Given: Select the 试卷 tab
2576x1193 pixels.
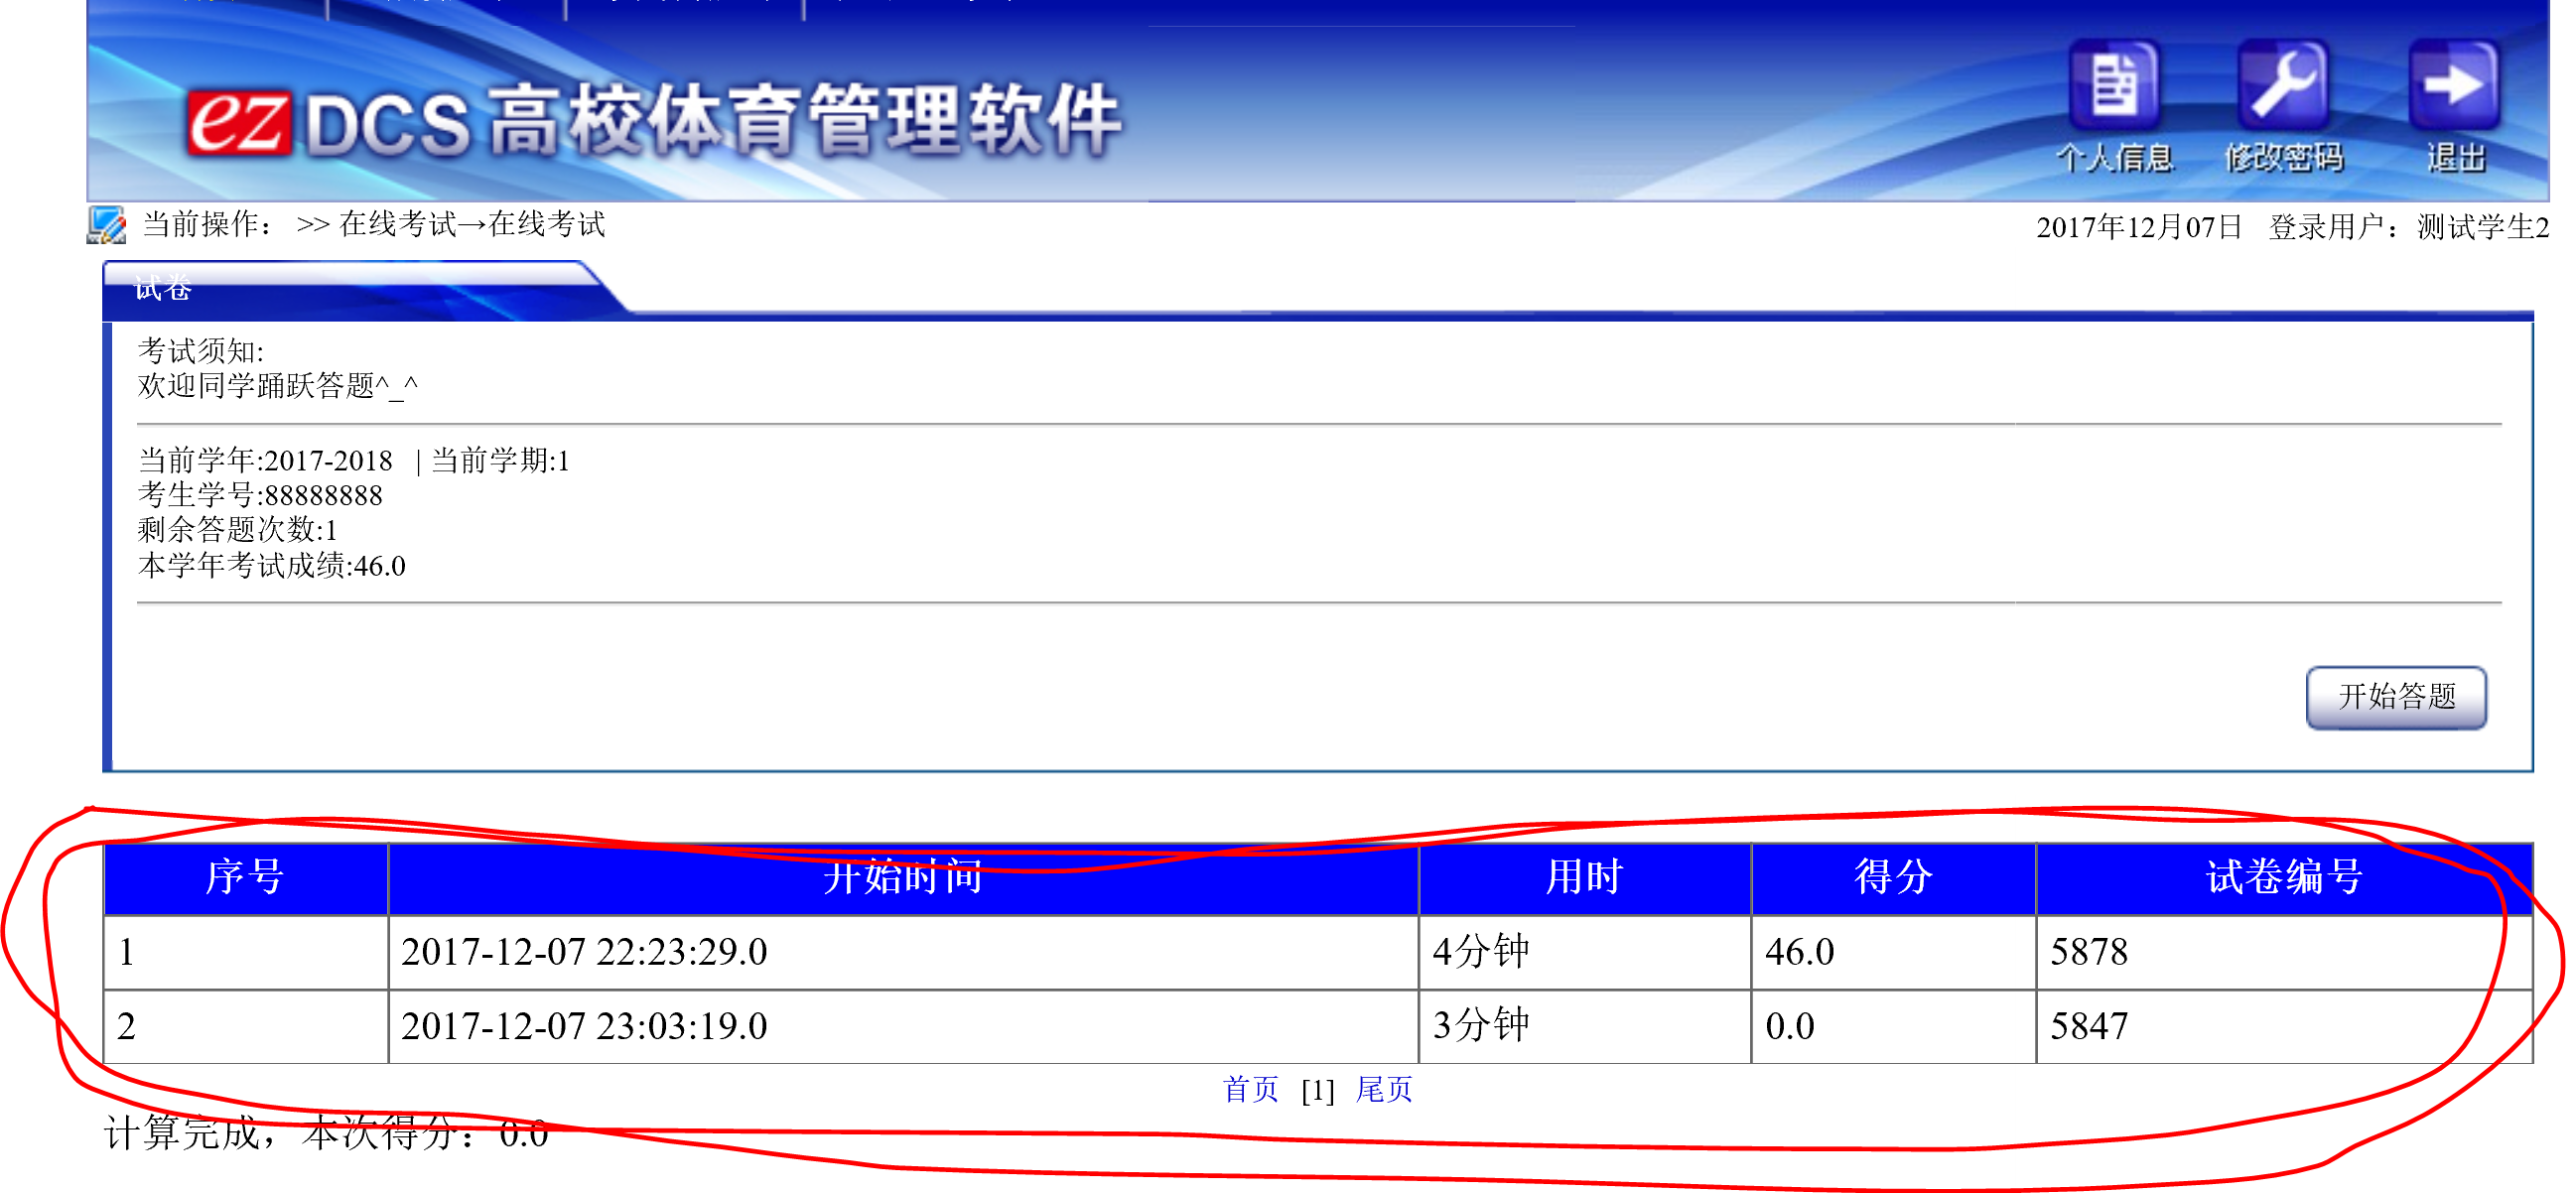Looking at the screenshot, I should pos(163,289).
